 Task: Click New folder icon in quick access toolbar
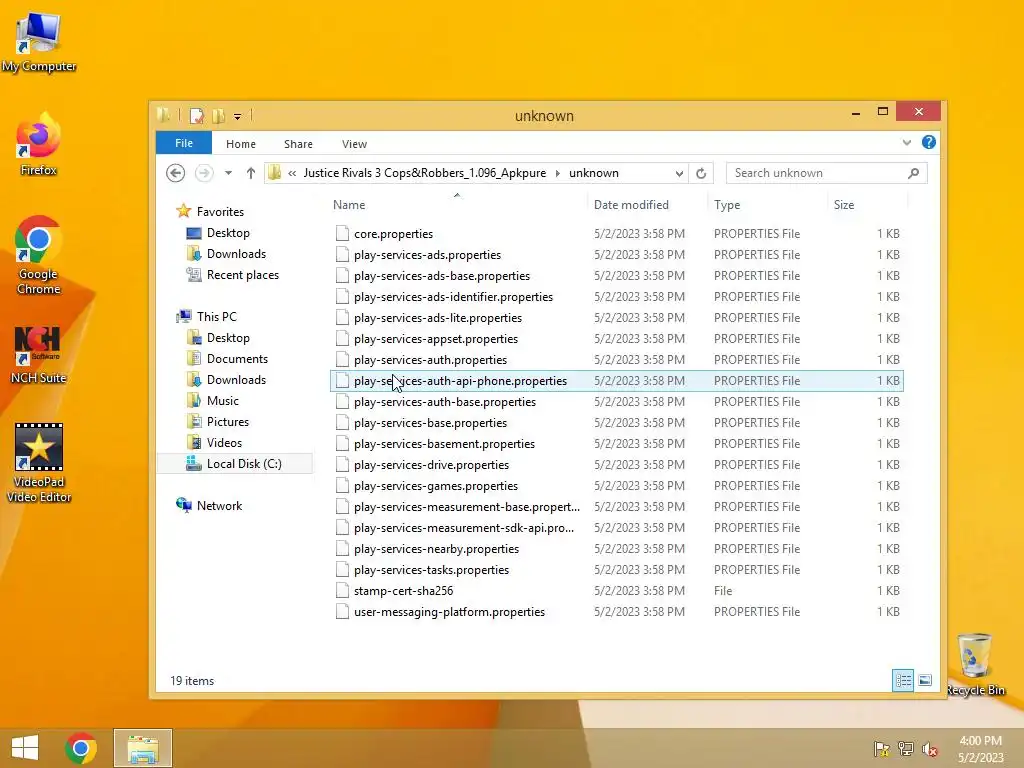(218, 116)
